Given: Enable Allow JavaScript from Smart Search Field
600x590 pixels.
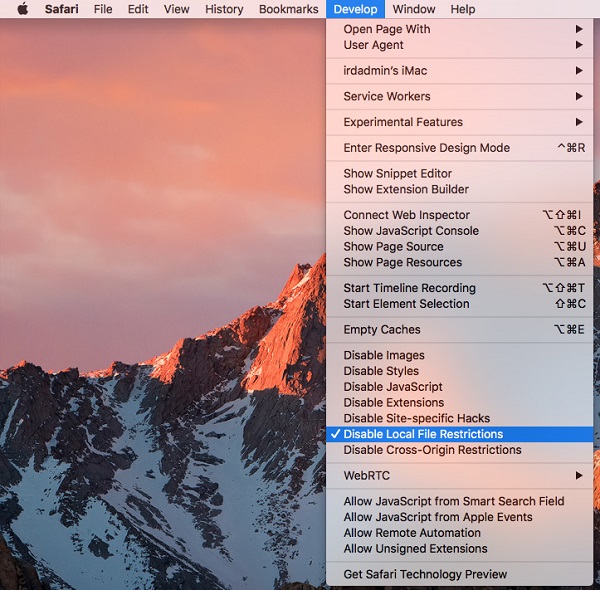Looking at the screenshot, I should click(x=460, y=501).
